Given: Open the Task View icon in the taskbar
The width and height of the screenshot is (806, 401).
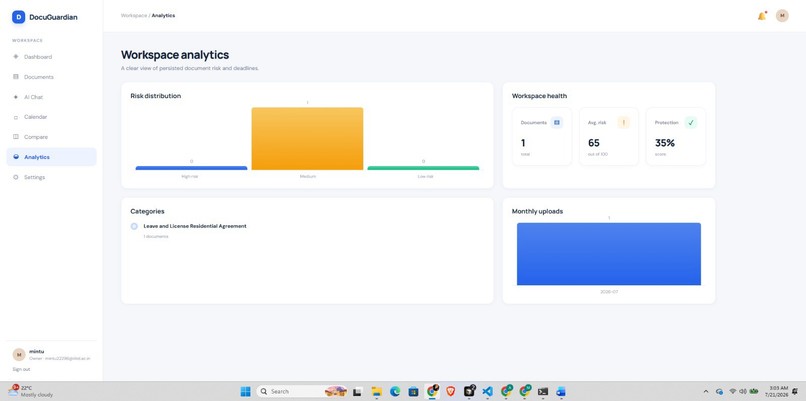Looking at the screenshot, I should pyautogui.click(x=357, y=392).
